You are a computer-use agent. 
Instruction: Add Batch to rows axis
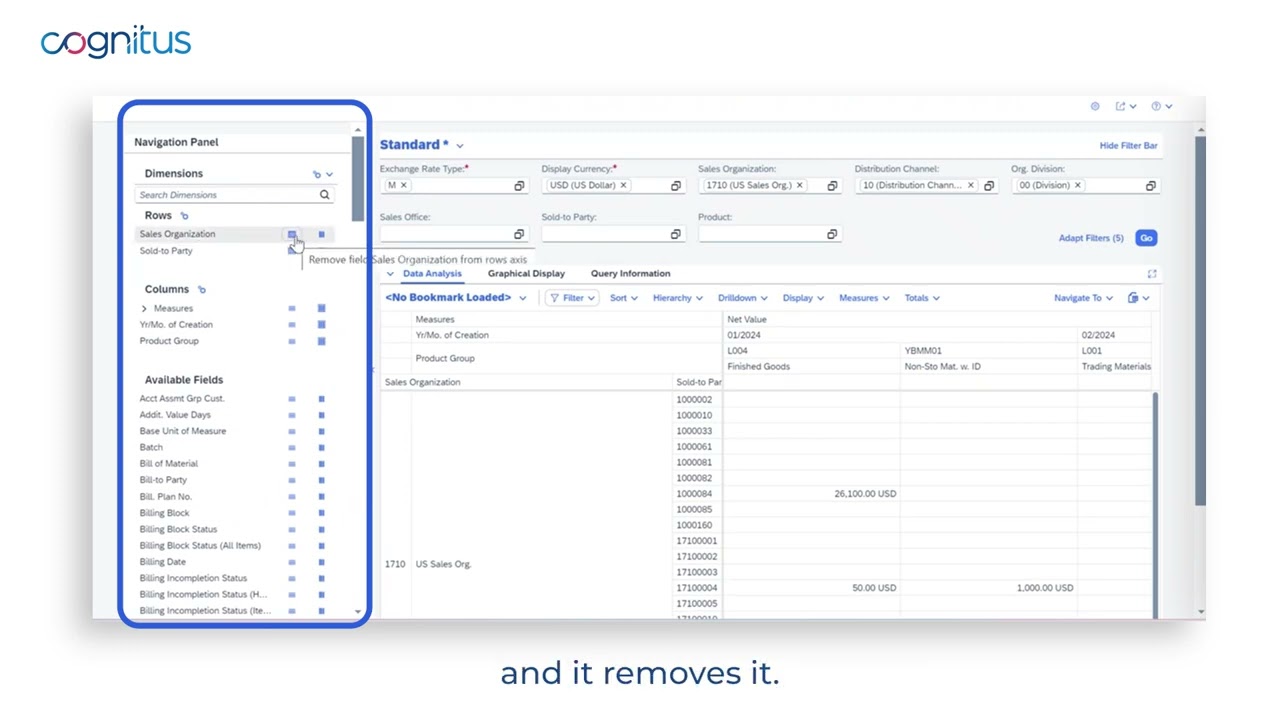292,447
